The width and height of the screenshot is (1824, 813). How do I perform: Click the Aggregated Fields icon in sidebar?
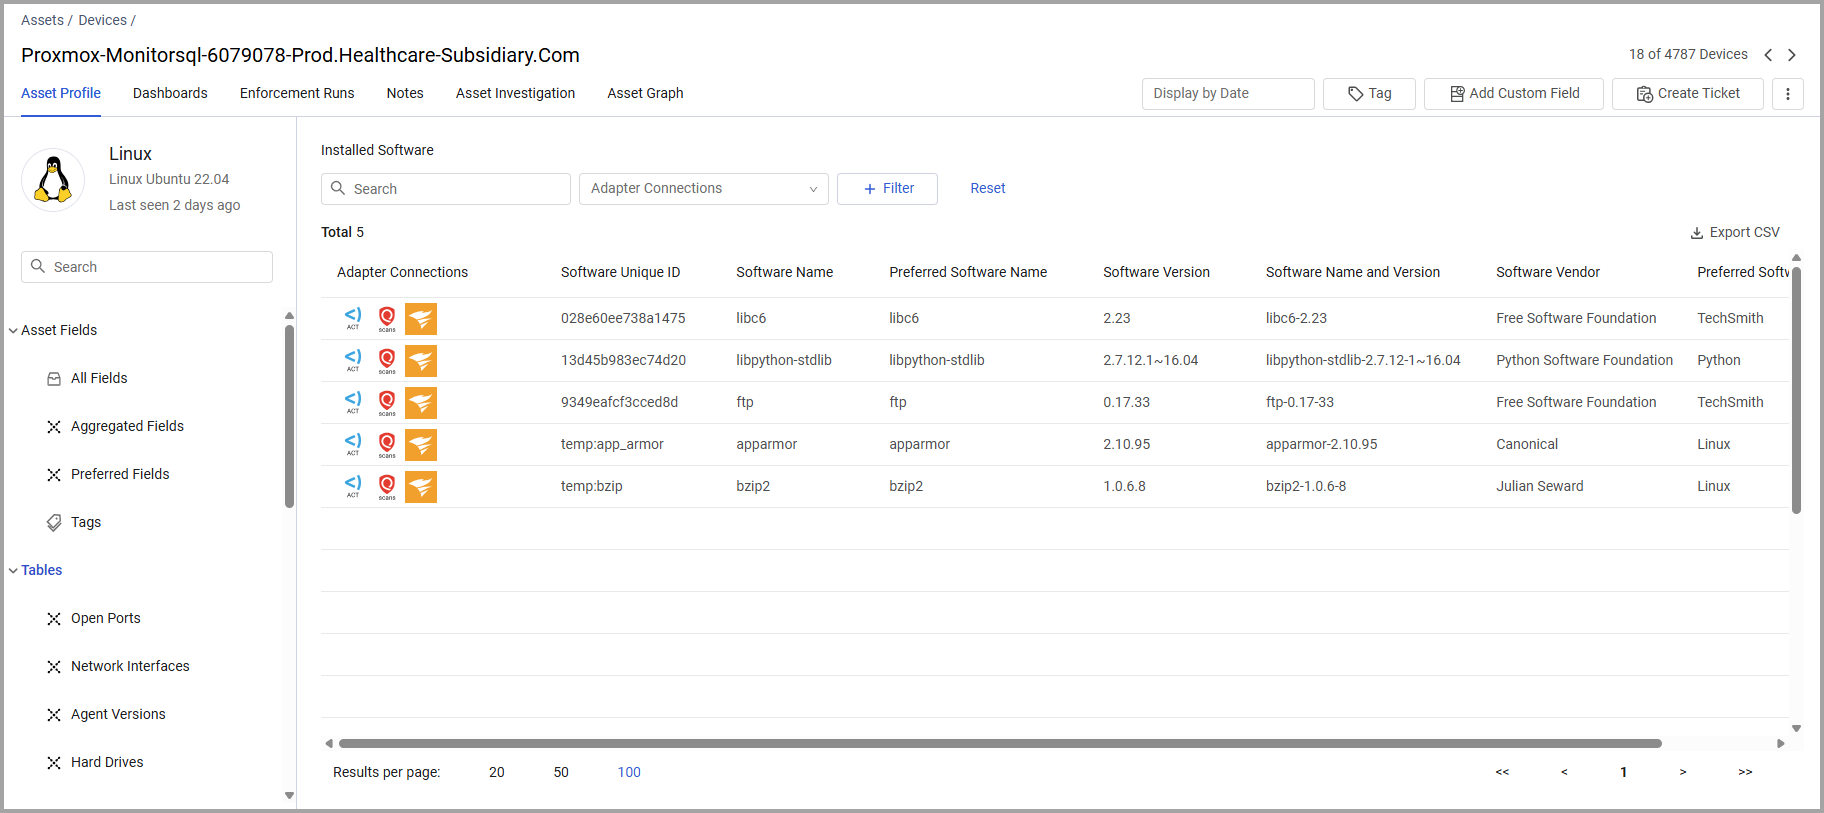pos(54,426)
